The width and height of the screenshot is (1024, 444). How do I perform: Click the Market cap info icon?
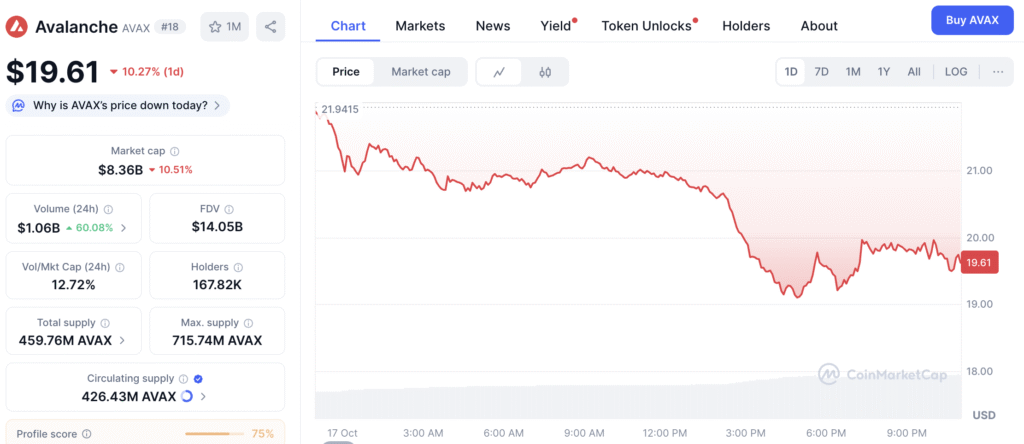[x=174, y=151]
